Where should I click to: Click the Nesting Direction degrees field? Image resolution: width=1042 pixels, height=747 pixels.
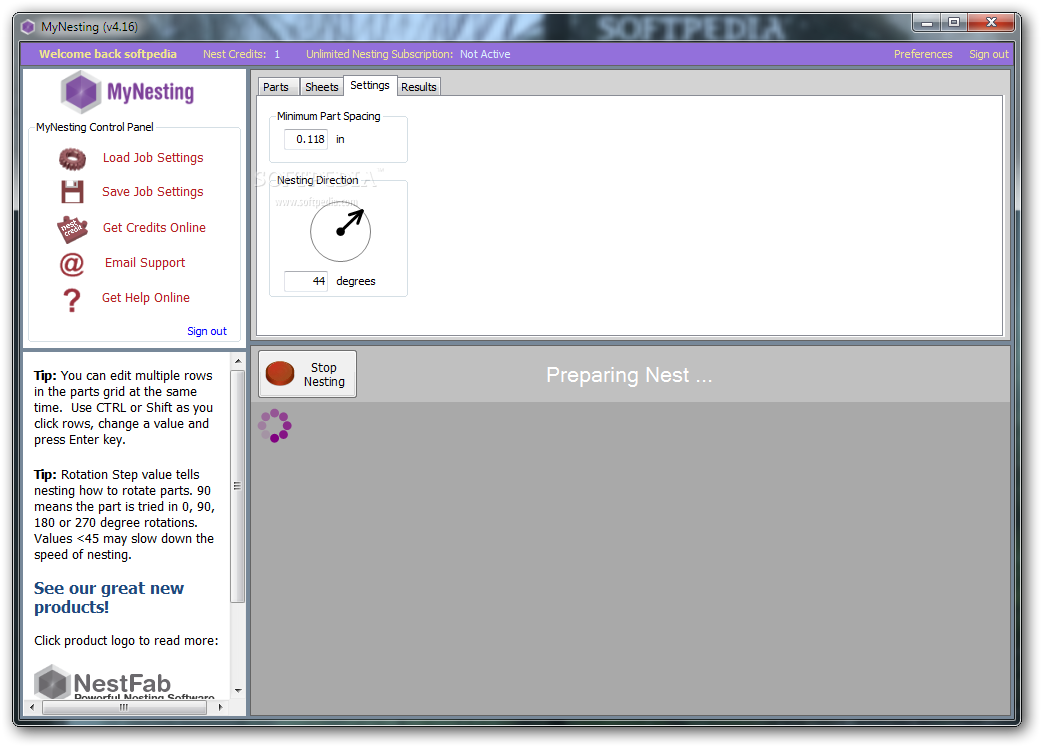306,281
